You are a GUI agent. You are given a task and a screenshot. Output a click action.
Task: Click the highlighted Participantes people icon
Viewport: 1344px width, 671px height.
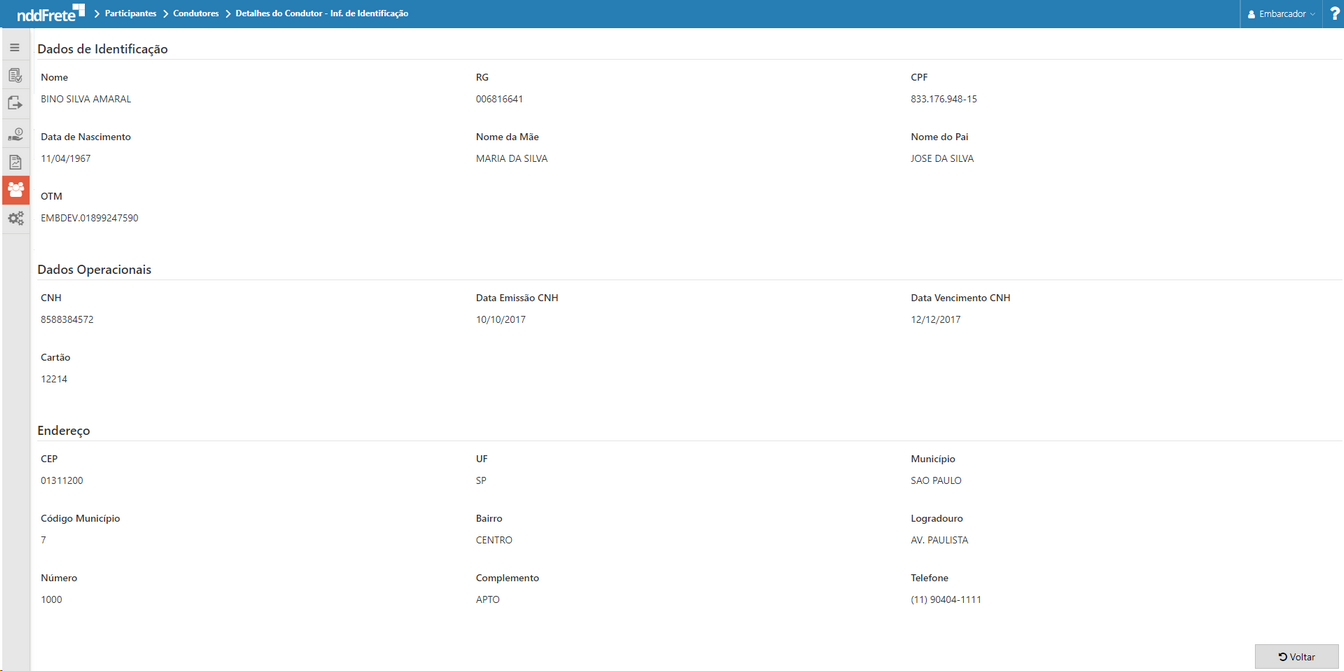(x=15, y=190)
